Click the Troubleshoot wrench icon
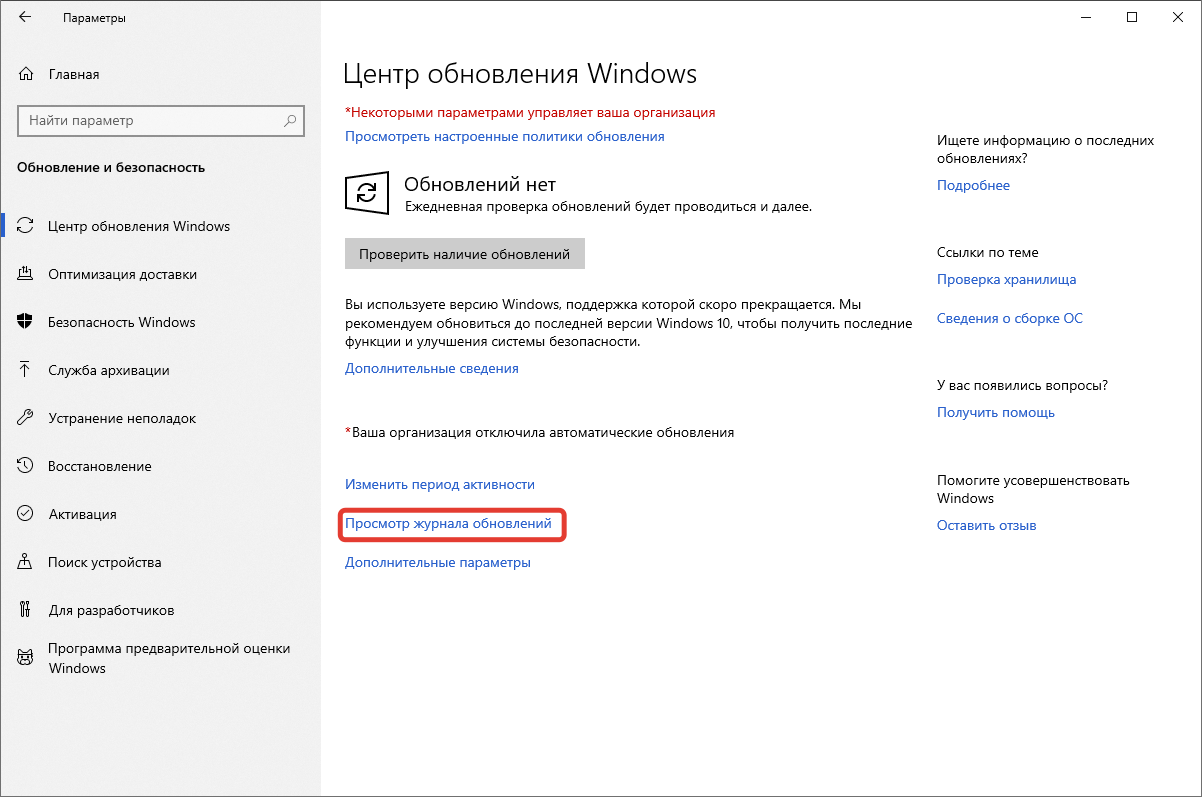Viewport: 1202px width, 797px height. (26, 418)
